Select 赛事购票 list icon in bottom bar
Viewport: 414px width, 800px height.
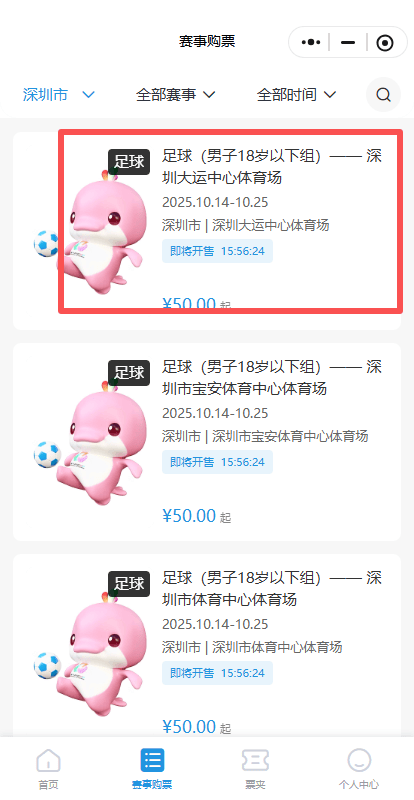click(152, 761)
